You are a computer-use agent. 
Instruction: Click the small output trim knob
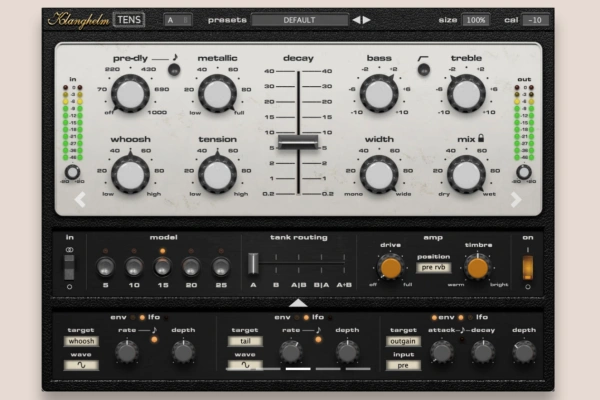coord(524,172)
